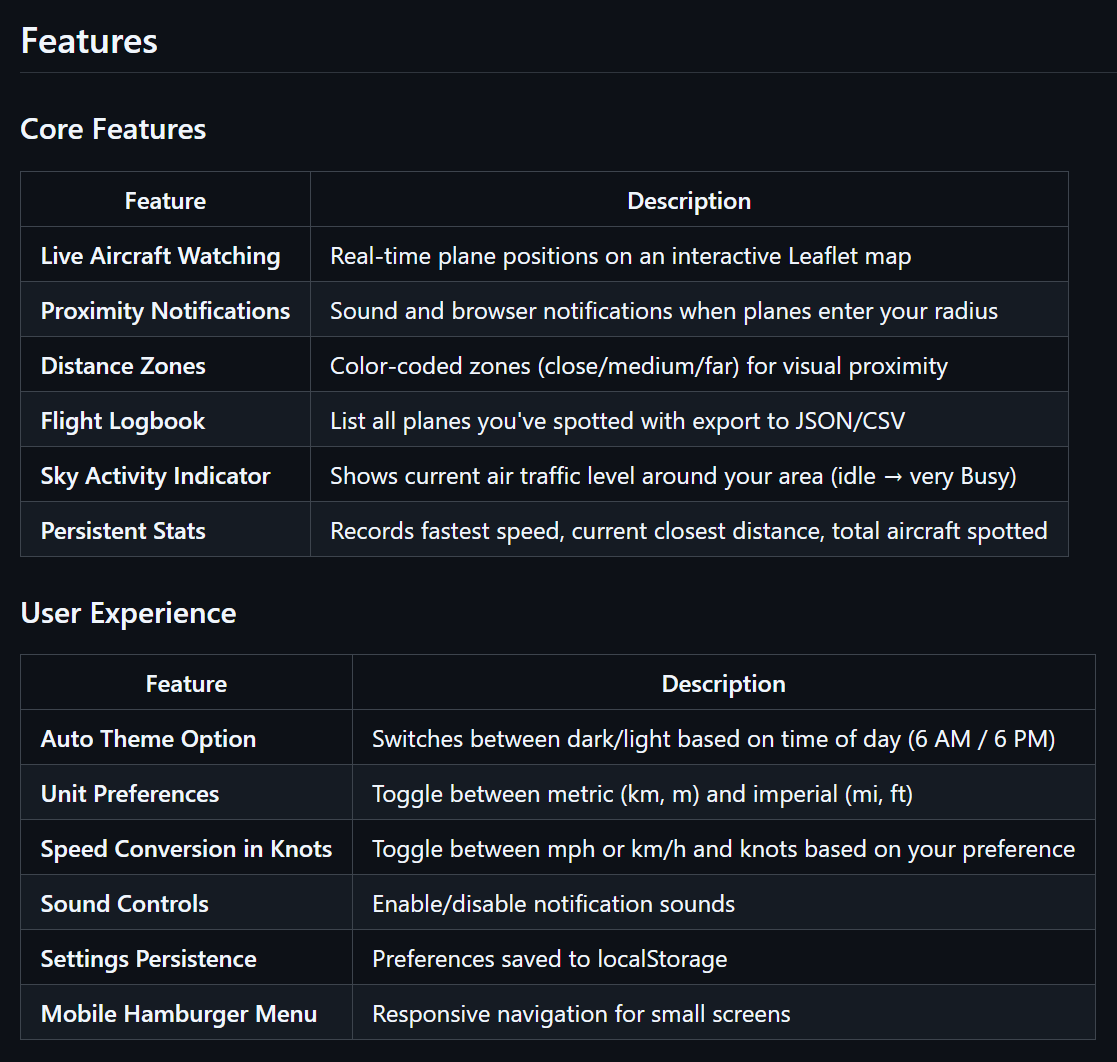Click the Core Features table Description header
This screenshot has height=1062, width=1117.
point(689,201)
